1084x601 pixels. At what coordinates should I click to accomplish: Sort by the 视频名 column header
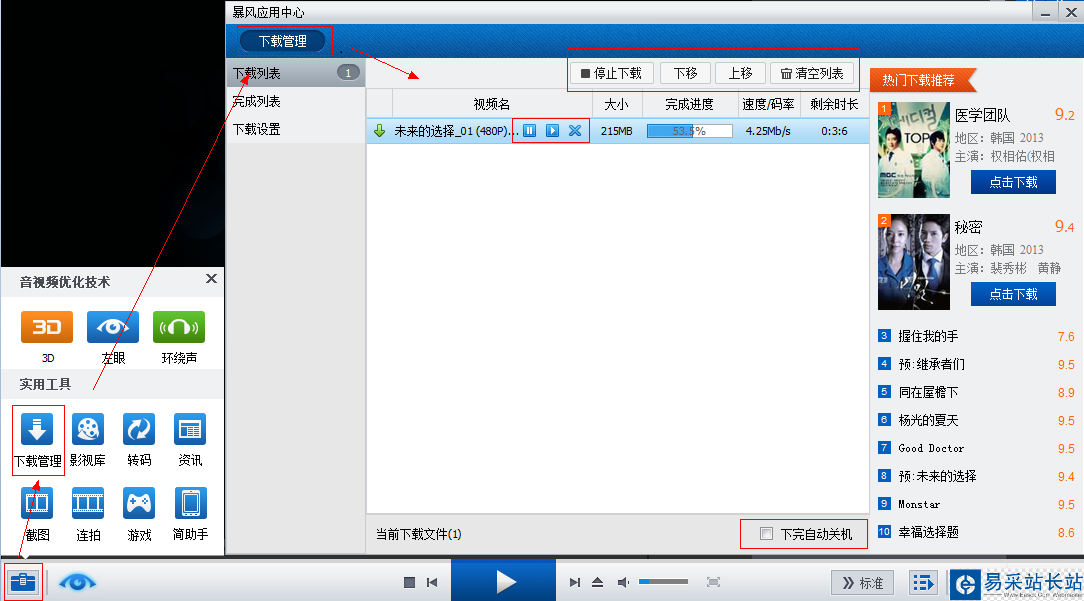(492, 104)
